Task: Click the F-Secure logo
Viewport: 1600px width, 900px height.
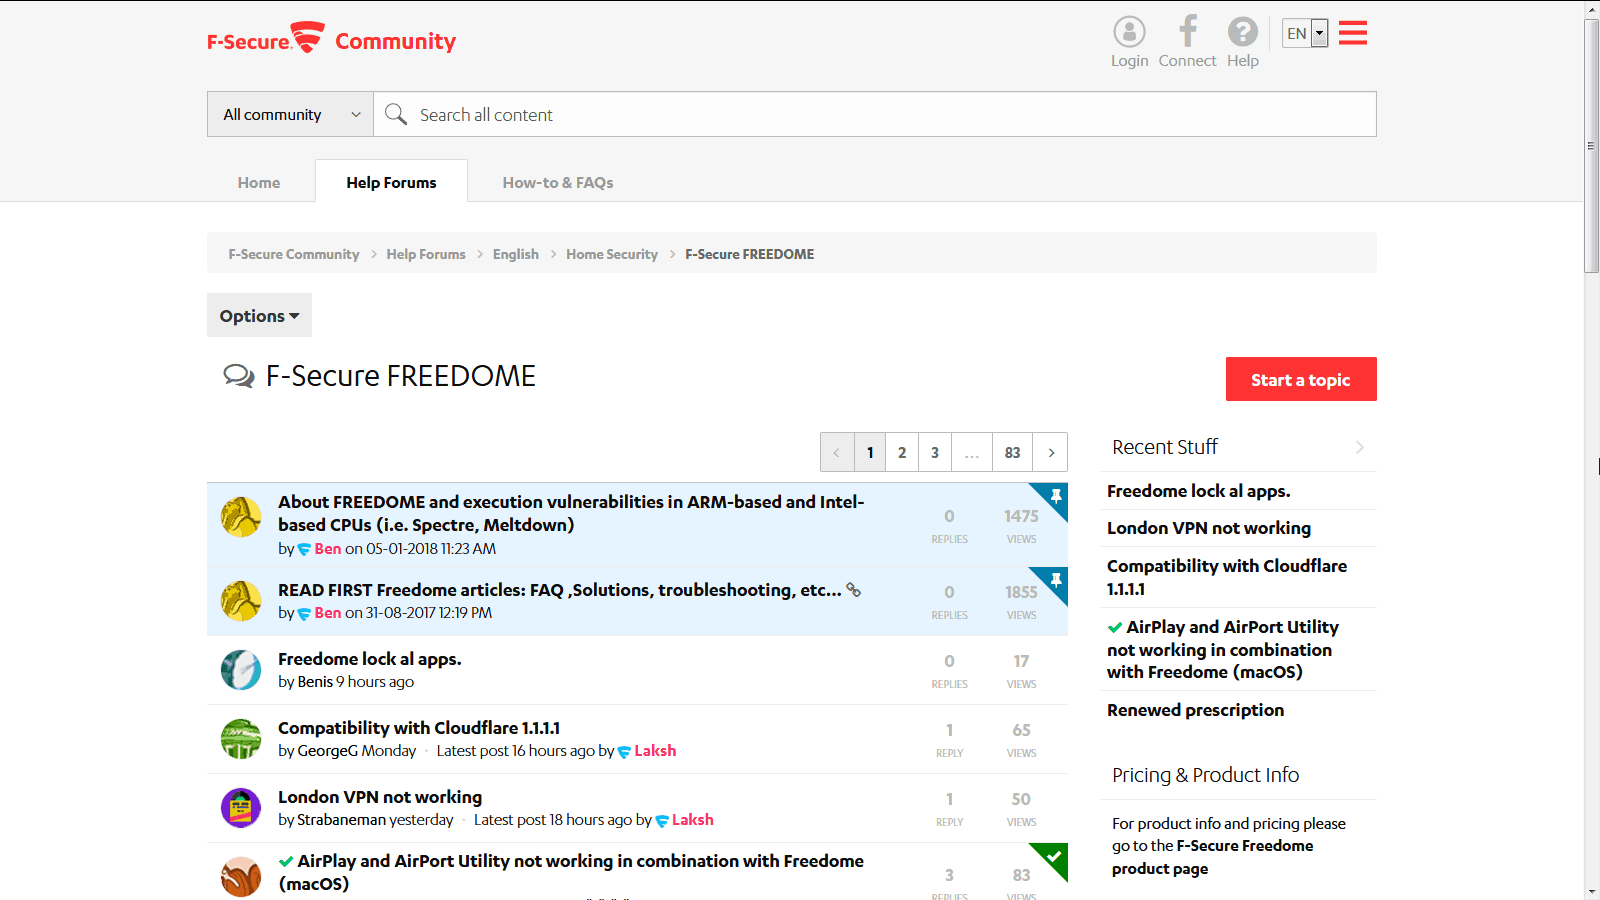Action: pyautogui.click(x=266, y=39)
